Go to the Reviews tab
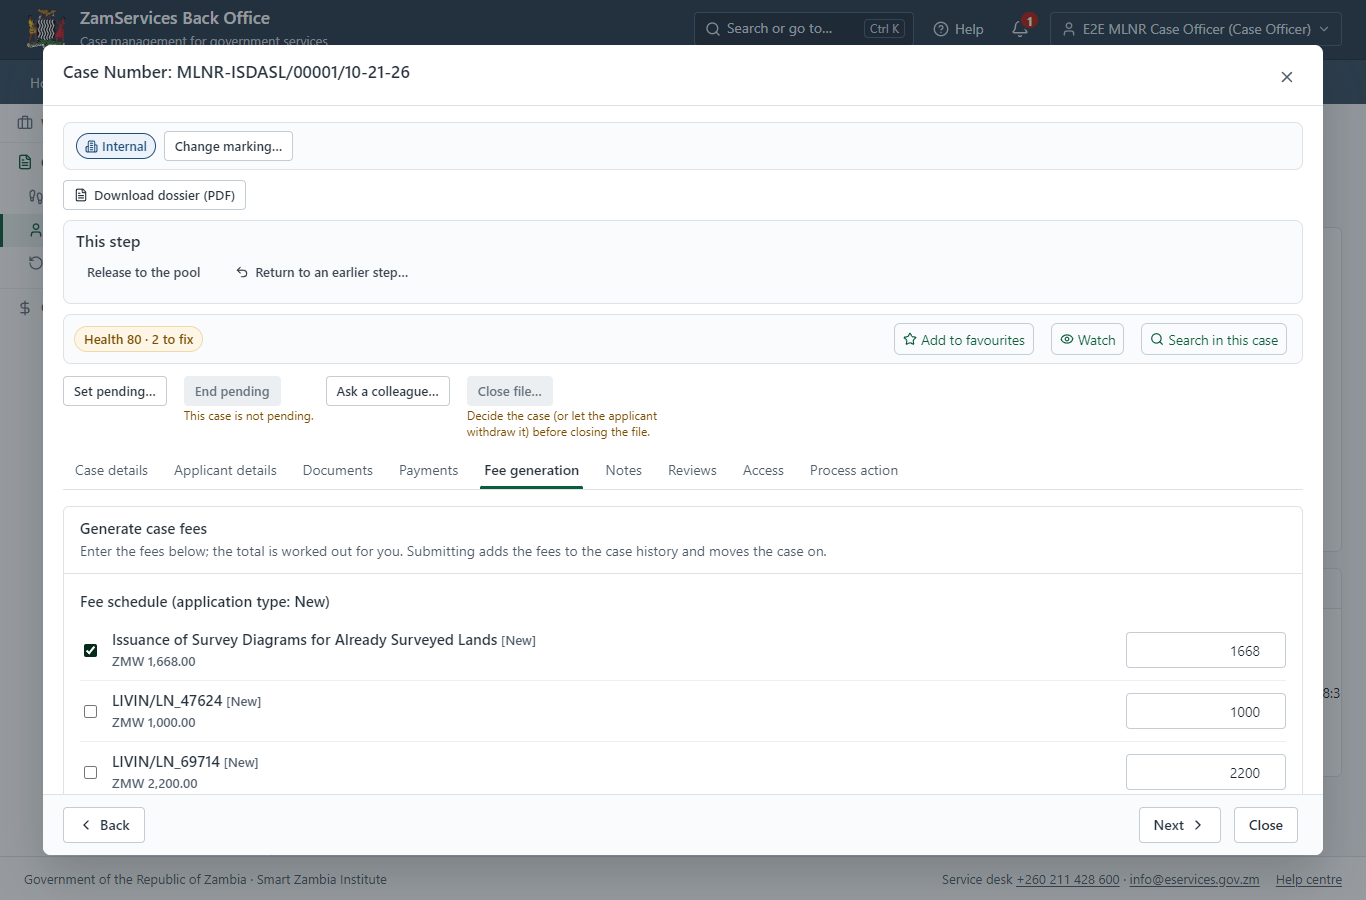 tap(692, 470)
